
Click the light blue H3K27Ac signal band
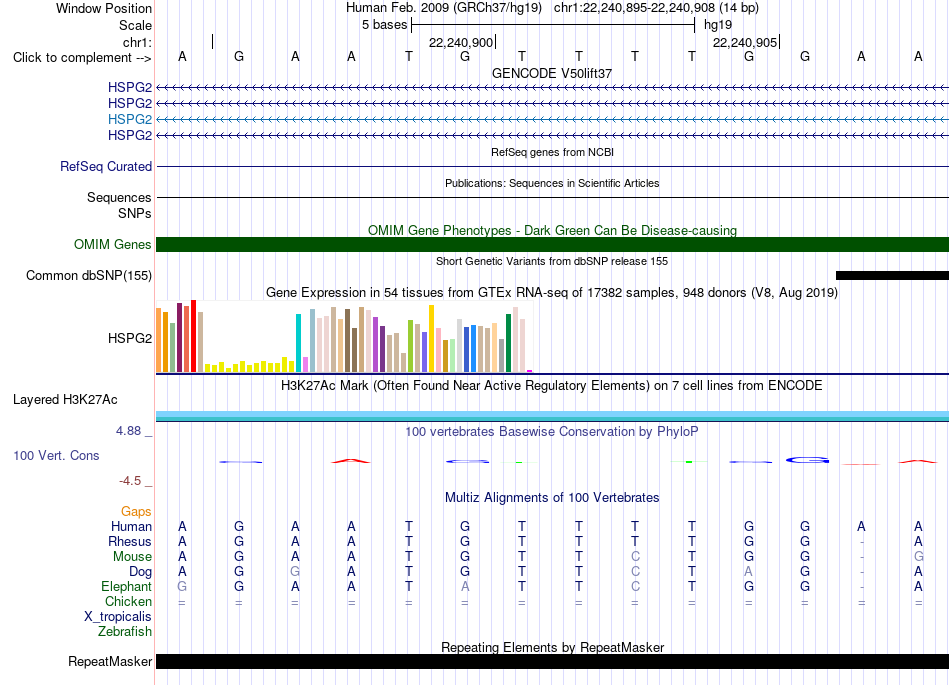click(x=552, y=415)
